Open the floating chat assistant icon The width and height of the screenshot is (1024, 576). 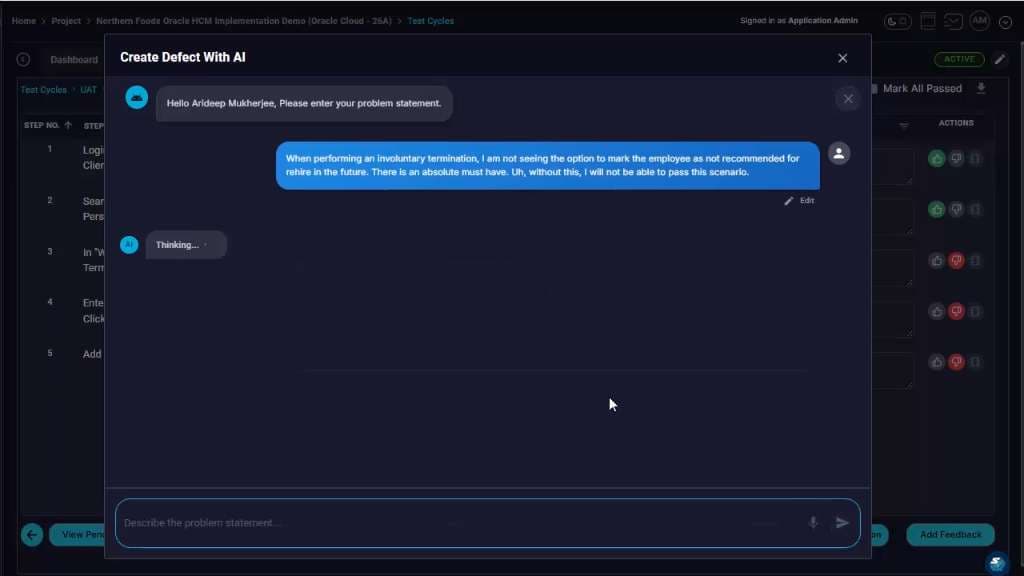997,562
